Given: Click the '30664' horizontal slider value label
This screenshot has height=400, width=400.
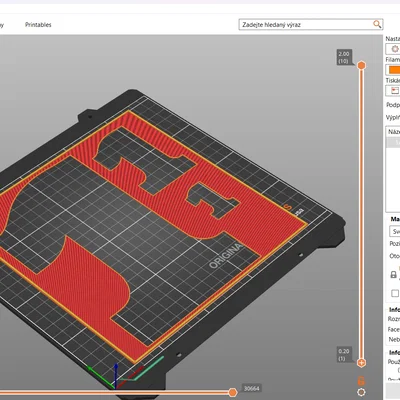Looking at the screenshot, I should [x=251, y=388].
